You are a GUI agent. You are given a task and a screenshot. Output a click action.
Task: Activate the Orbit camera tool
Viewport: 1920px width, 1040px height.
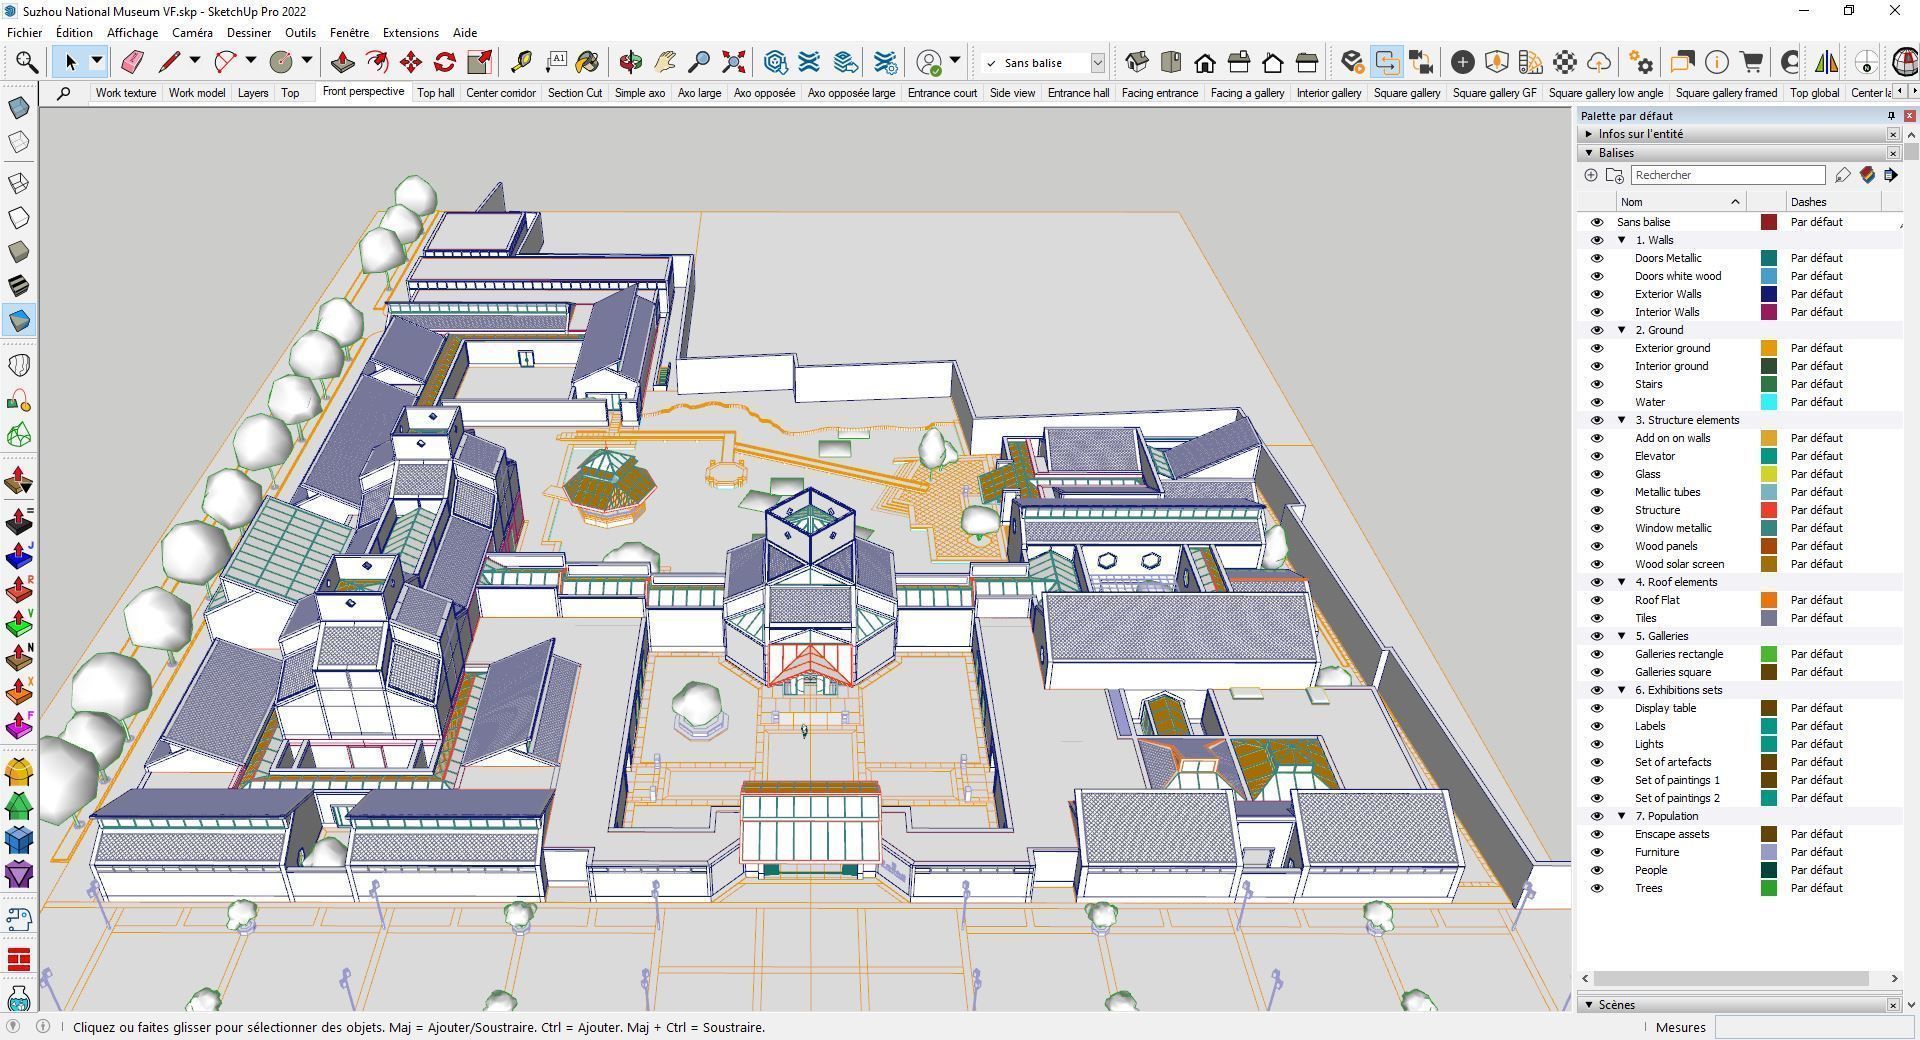[x=630, y=62]
